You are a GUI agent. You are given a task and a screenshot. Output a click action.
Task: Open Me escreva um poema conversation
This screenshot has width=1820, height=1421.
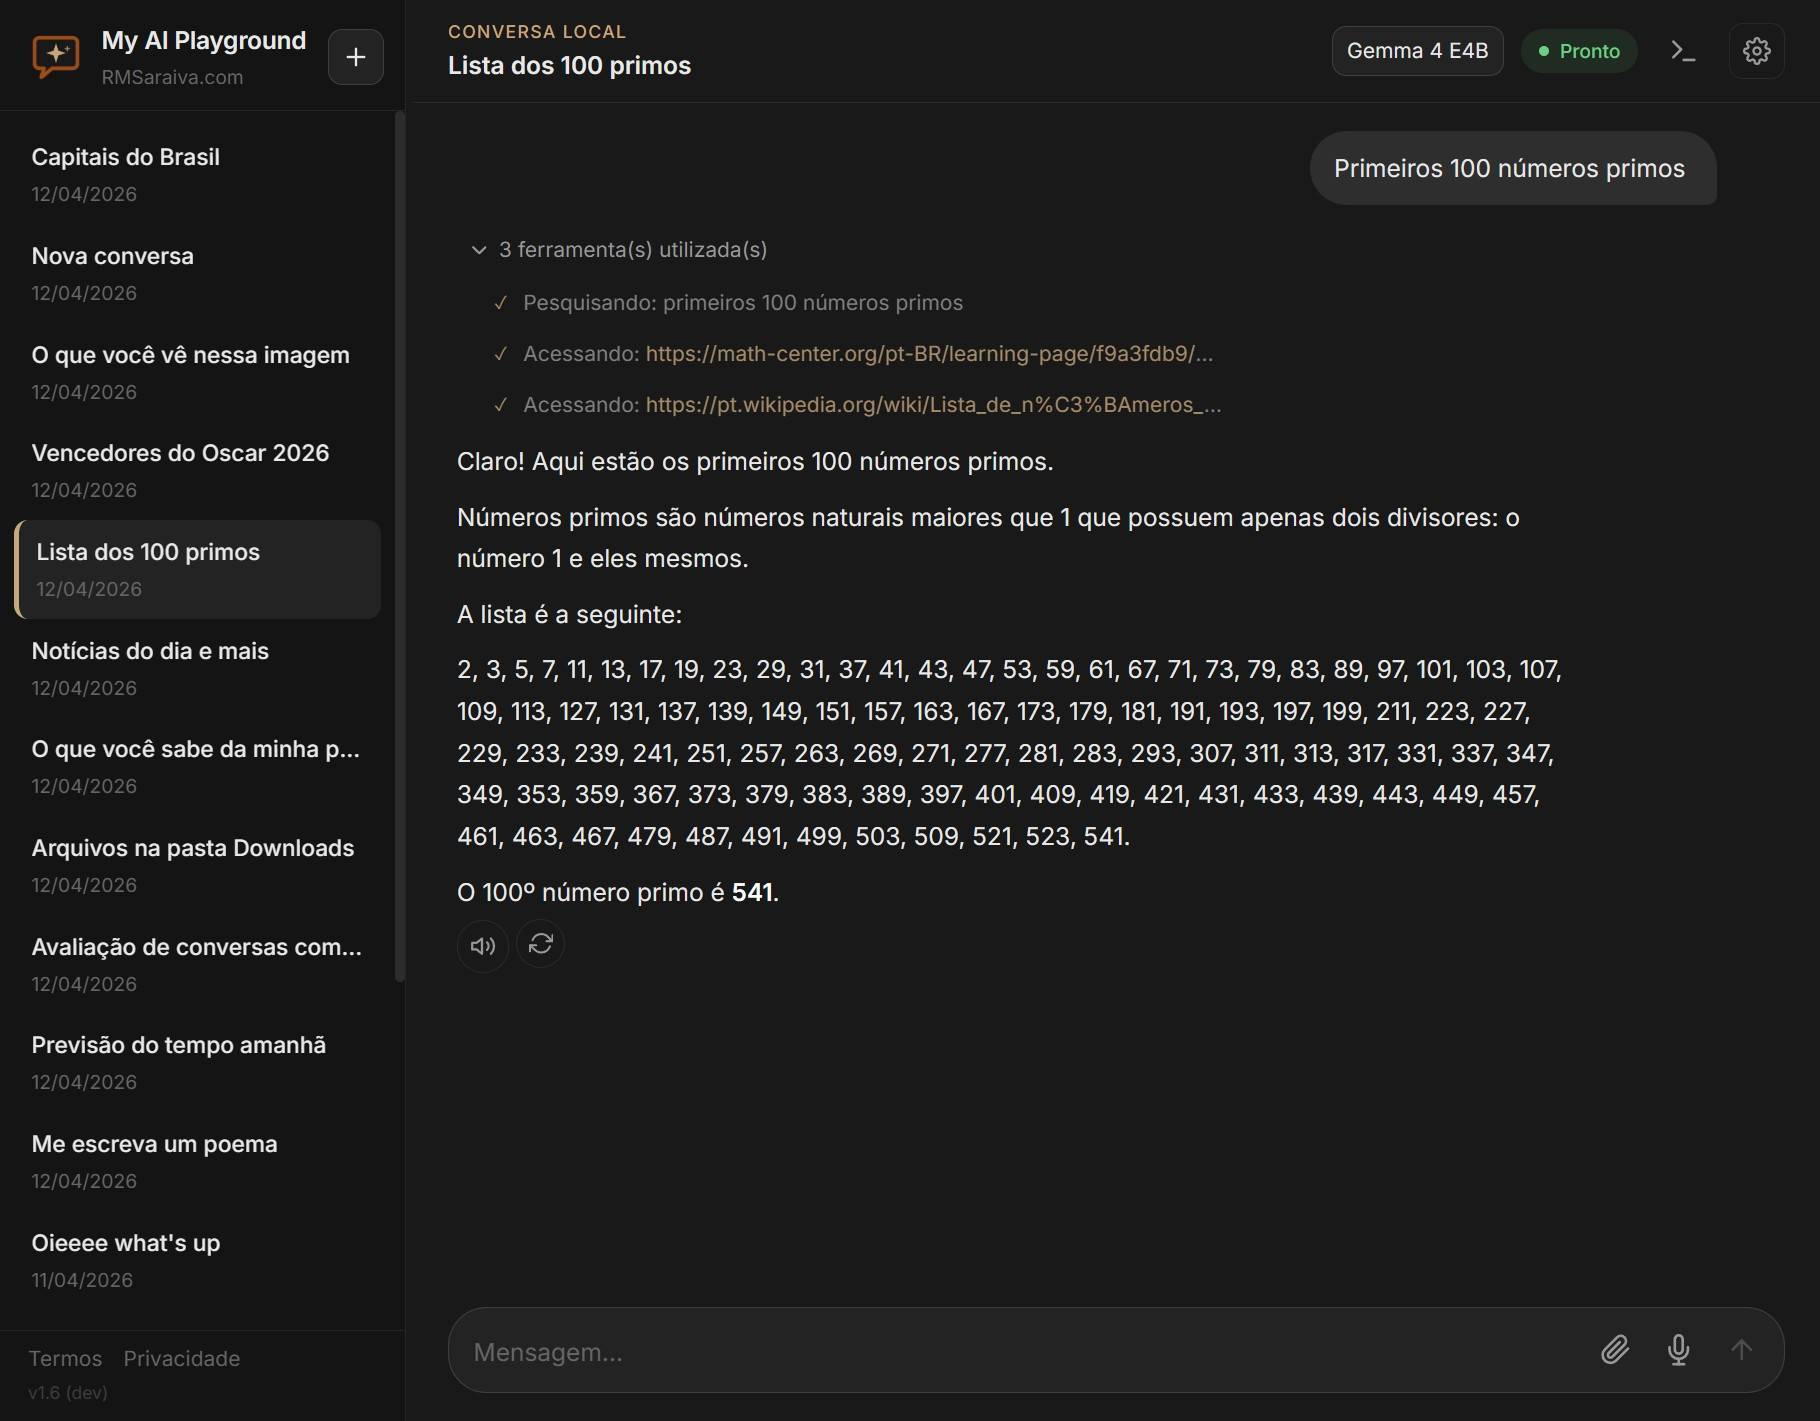tap(197, 1161)
